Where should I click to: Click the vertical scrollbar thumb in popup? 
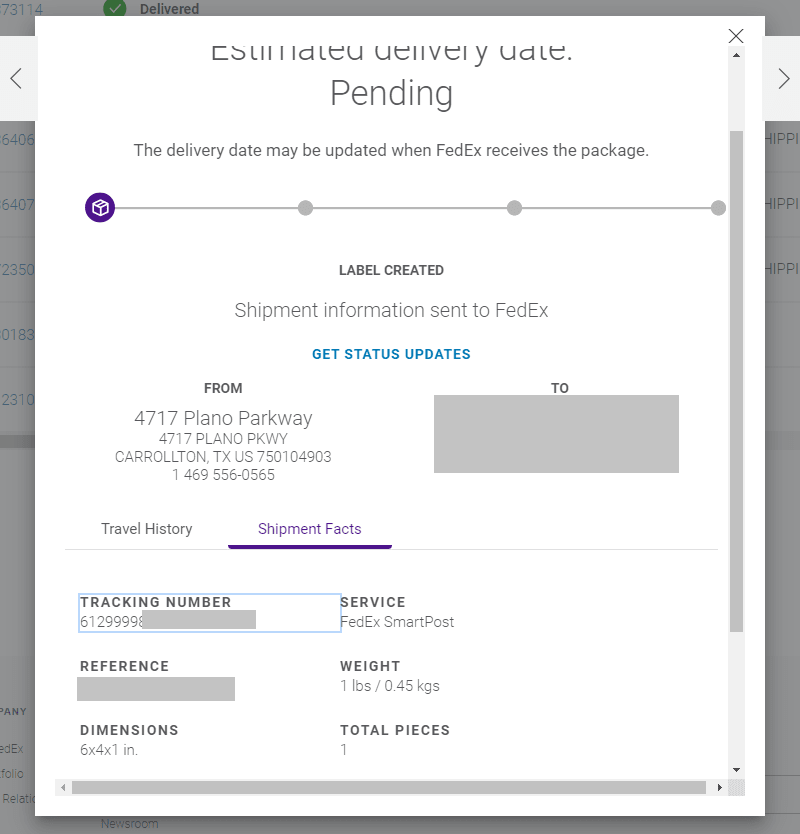pos(736,380)
